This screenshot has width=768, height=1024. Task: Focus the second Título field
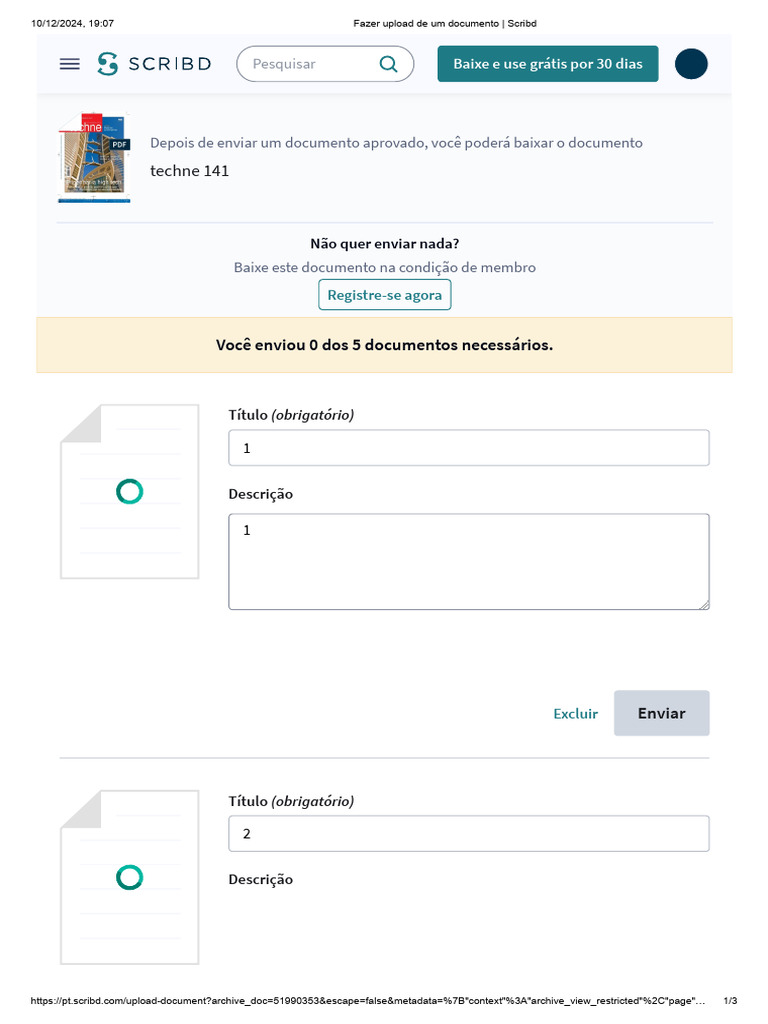tap(468, 834)
